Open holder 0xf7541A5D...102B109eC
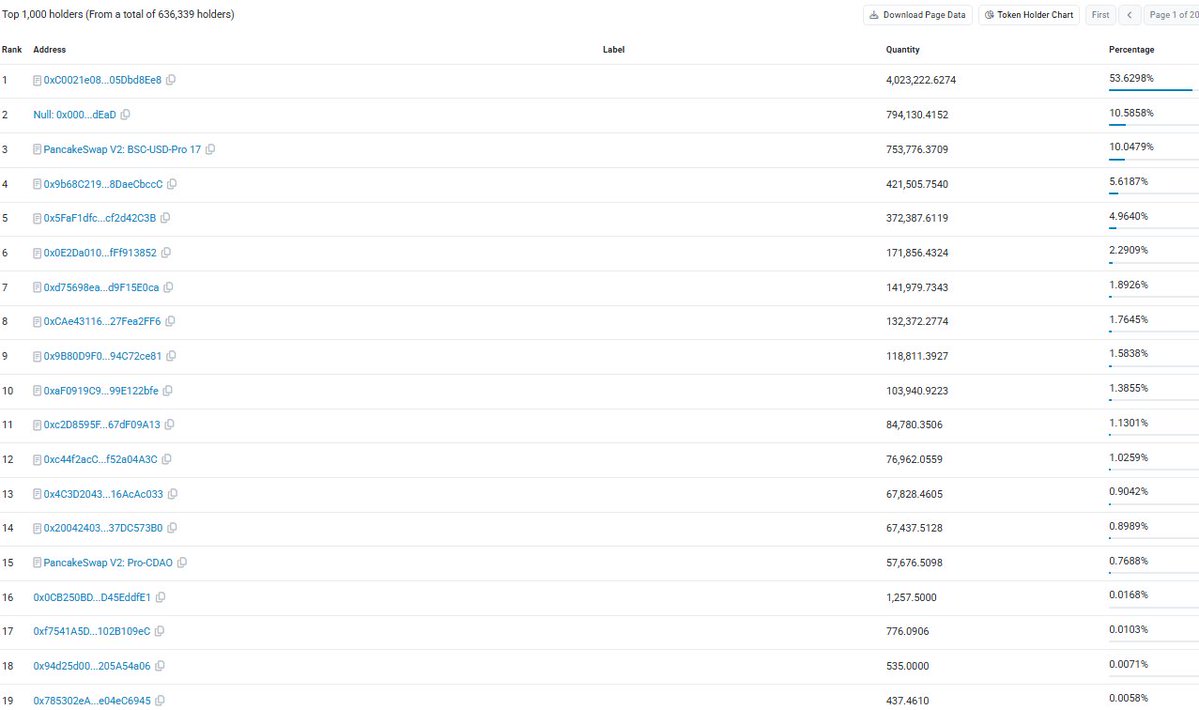This screenshot has height=710, width=1199. coord(92,631)
